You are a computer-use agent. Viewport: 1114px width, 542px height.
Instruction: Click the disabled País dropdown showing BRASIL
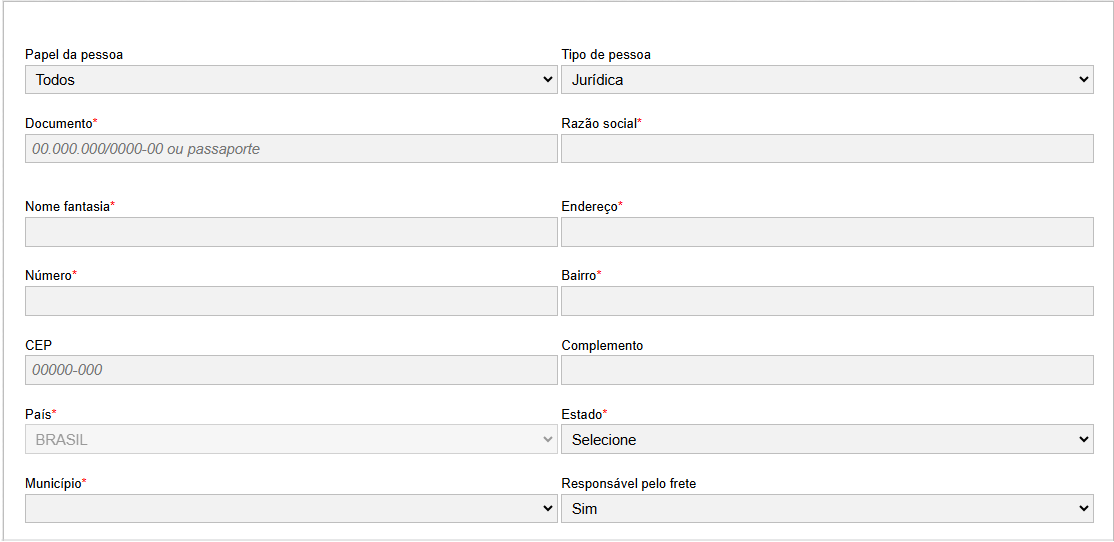tap(290, 439)
